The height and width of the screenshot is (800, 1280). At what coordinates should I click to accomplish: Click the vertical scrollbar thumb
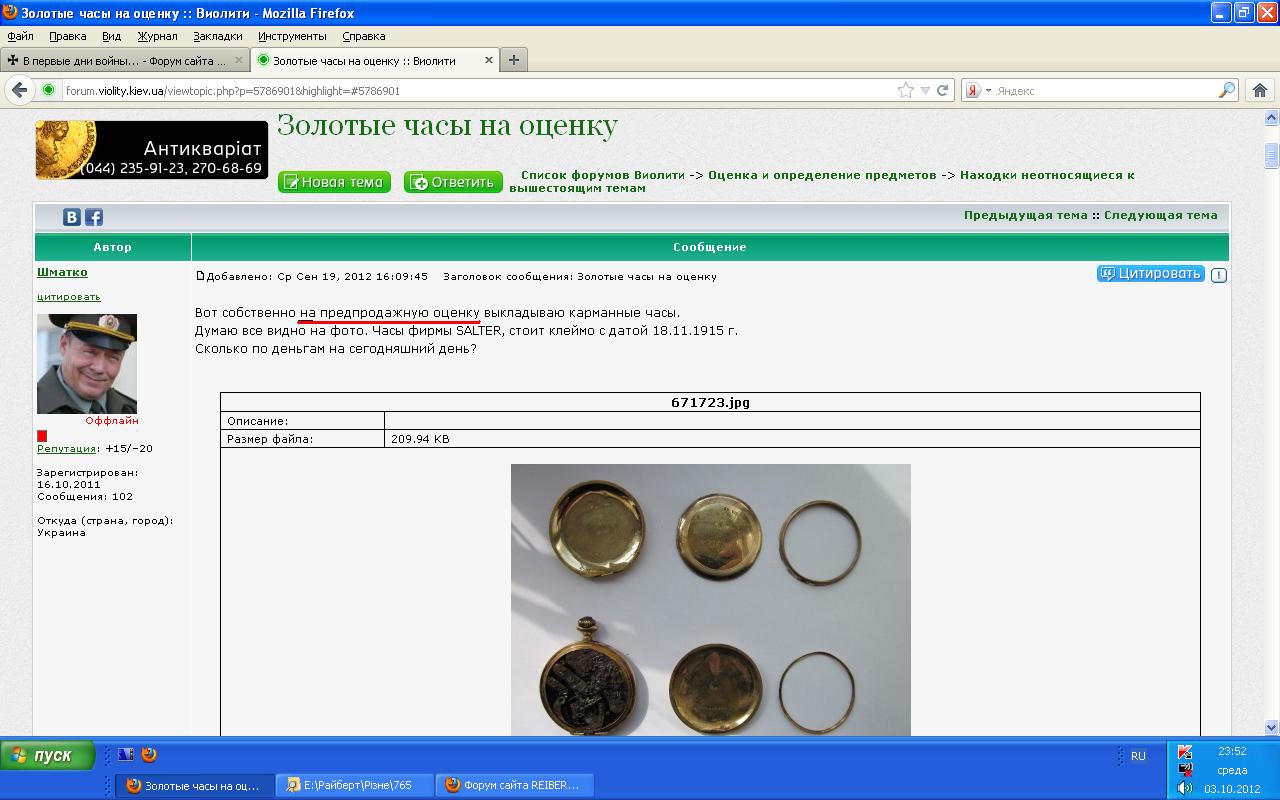point(1271,155)
